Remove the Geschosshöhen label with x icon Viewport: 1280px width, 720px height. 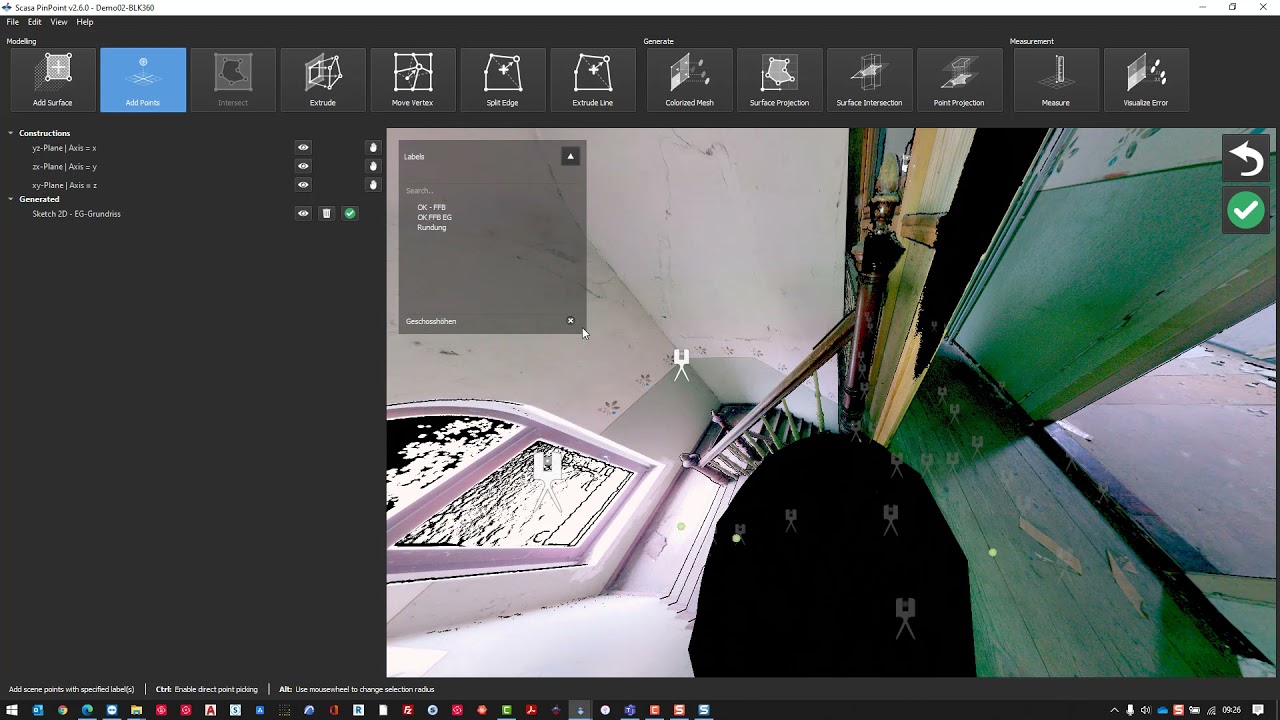571,321
